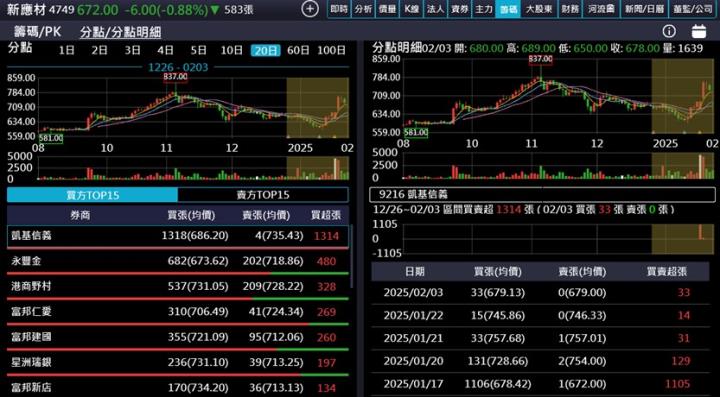720x397 pixels.
Task: Show the 買方TOP15 list
Action: (92, 195)
